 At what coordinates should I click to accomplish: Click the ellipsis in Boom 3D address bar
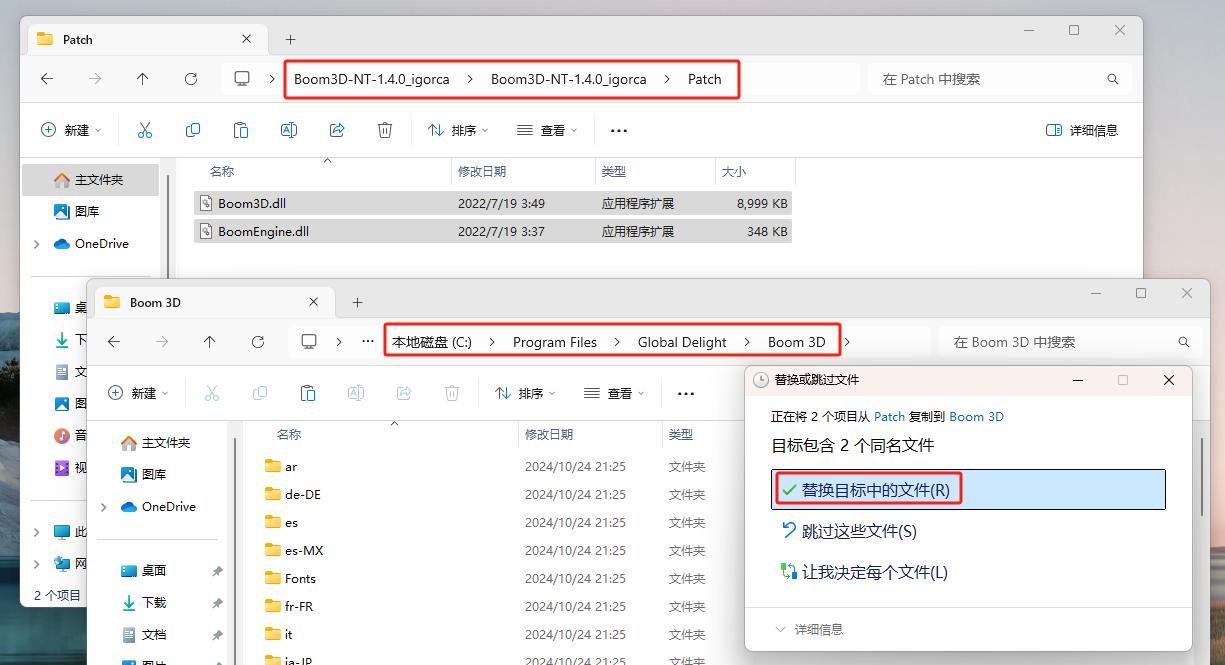click(368, 342)
